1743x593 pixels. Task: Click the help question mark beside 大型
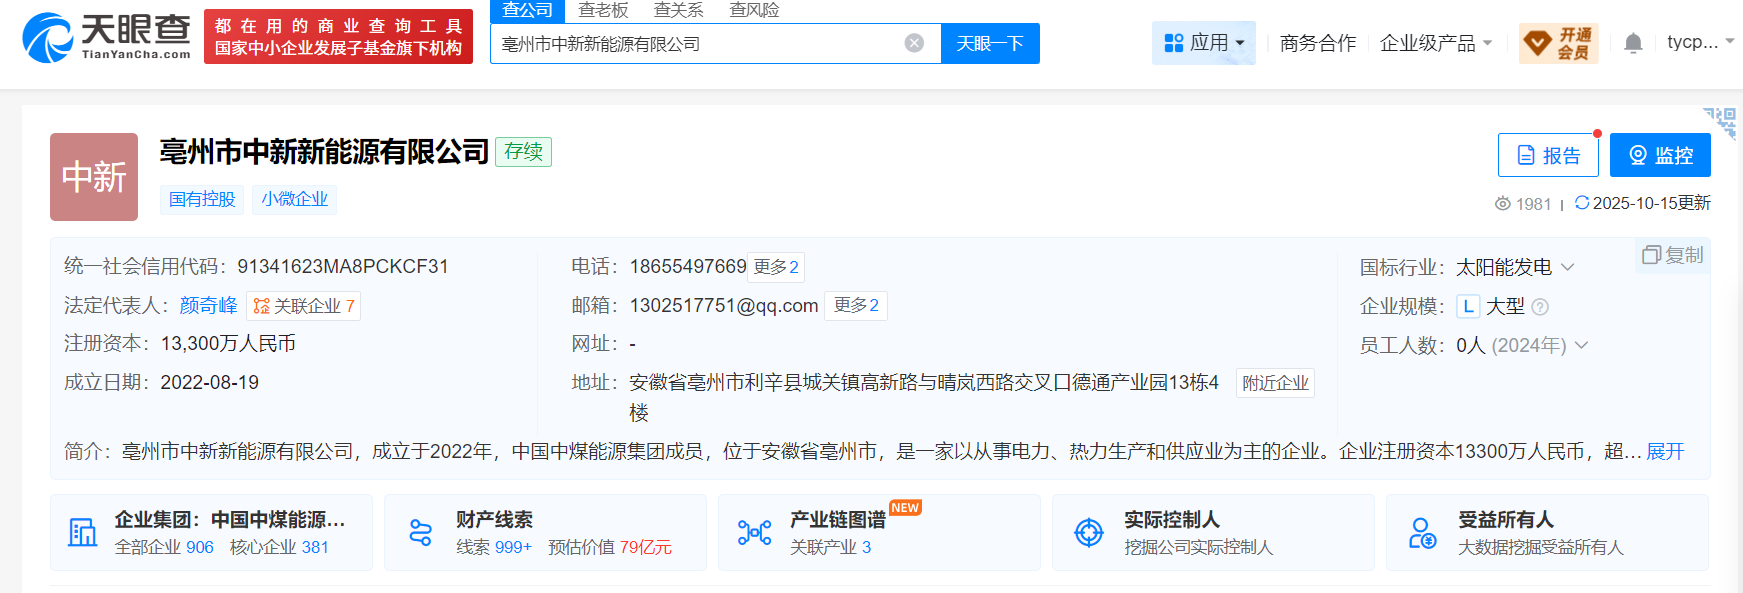coord(1540,307)
